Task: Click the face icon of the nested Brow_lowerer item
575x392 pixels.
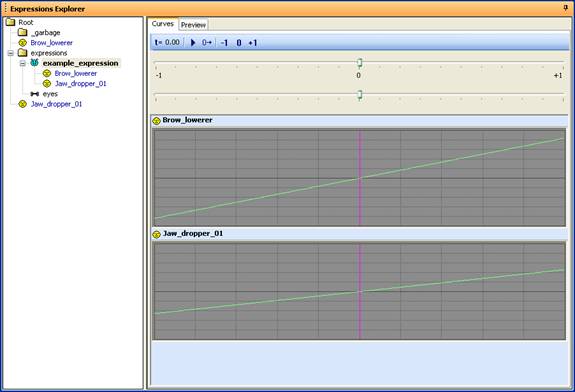Action: coord(47,73)
